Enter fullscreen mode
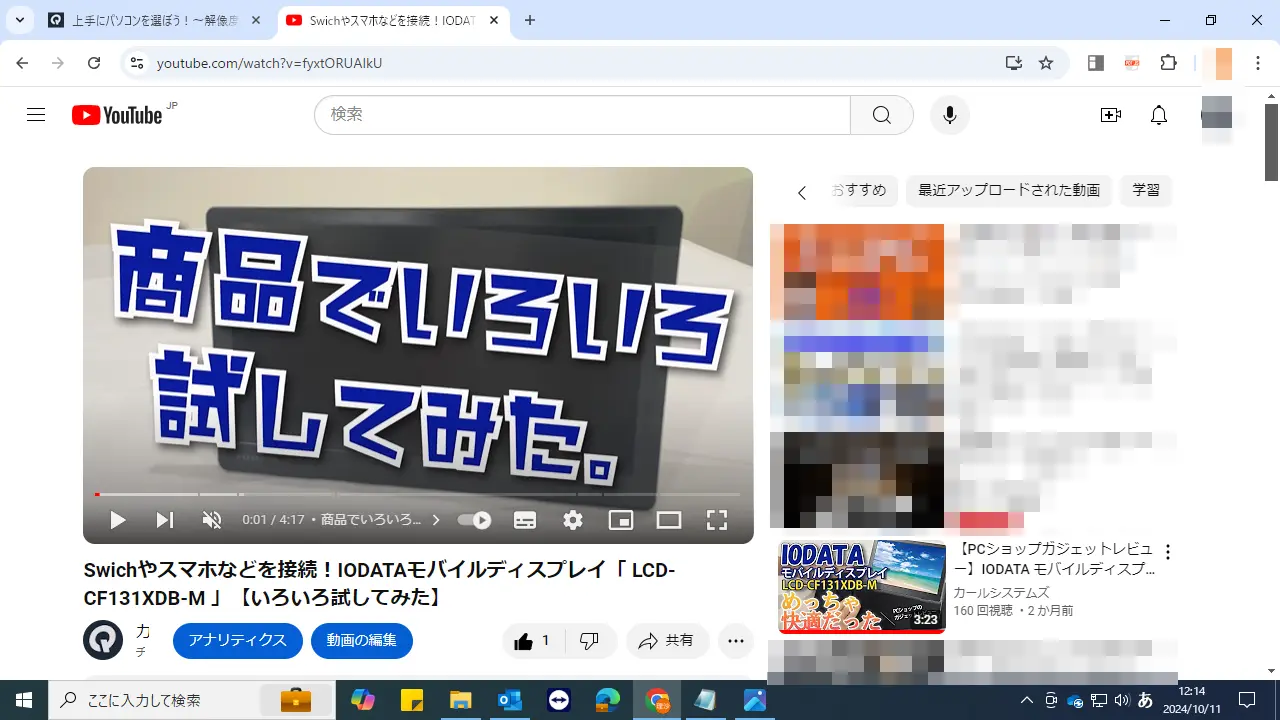1280x720 pixels. click(x=717, y=520)
